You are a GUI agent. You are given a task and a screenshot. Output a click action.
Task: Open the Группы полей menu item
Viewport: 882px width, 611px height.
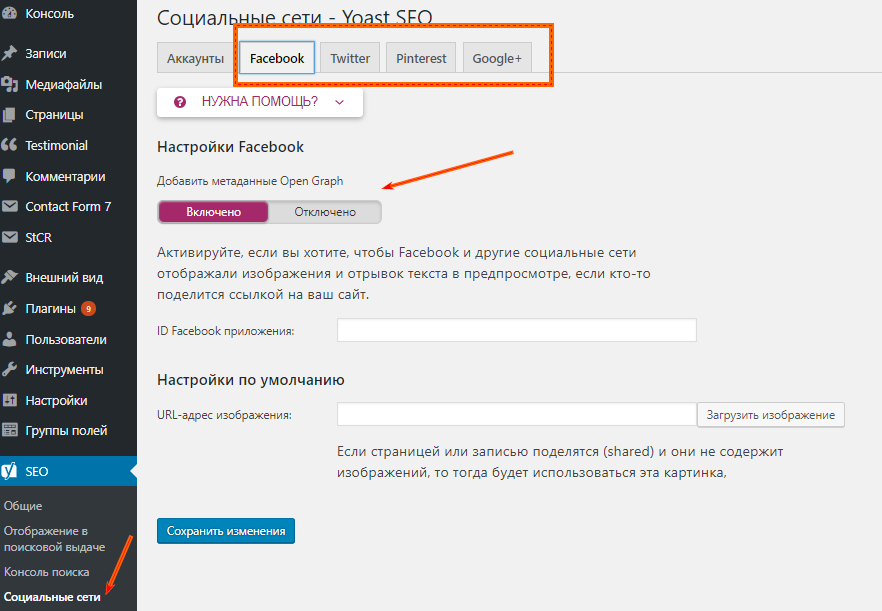pos(68,430)
